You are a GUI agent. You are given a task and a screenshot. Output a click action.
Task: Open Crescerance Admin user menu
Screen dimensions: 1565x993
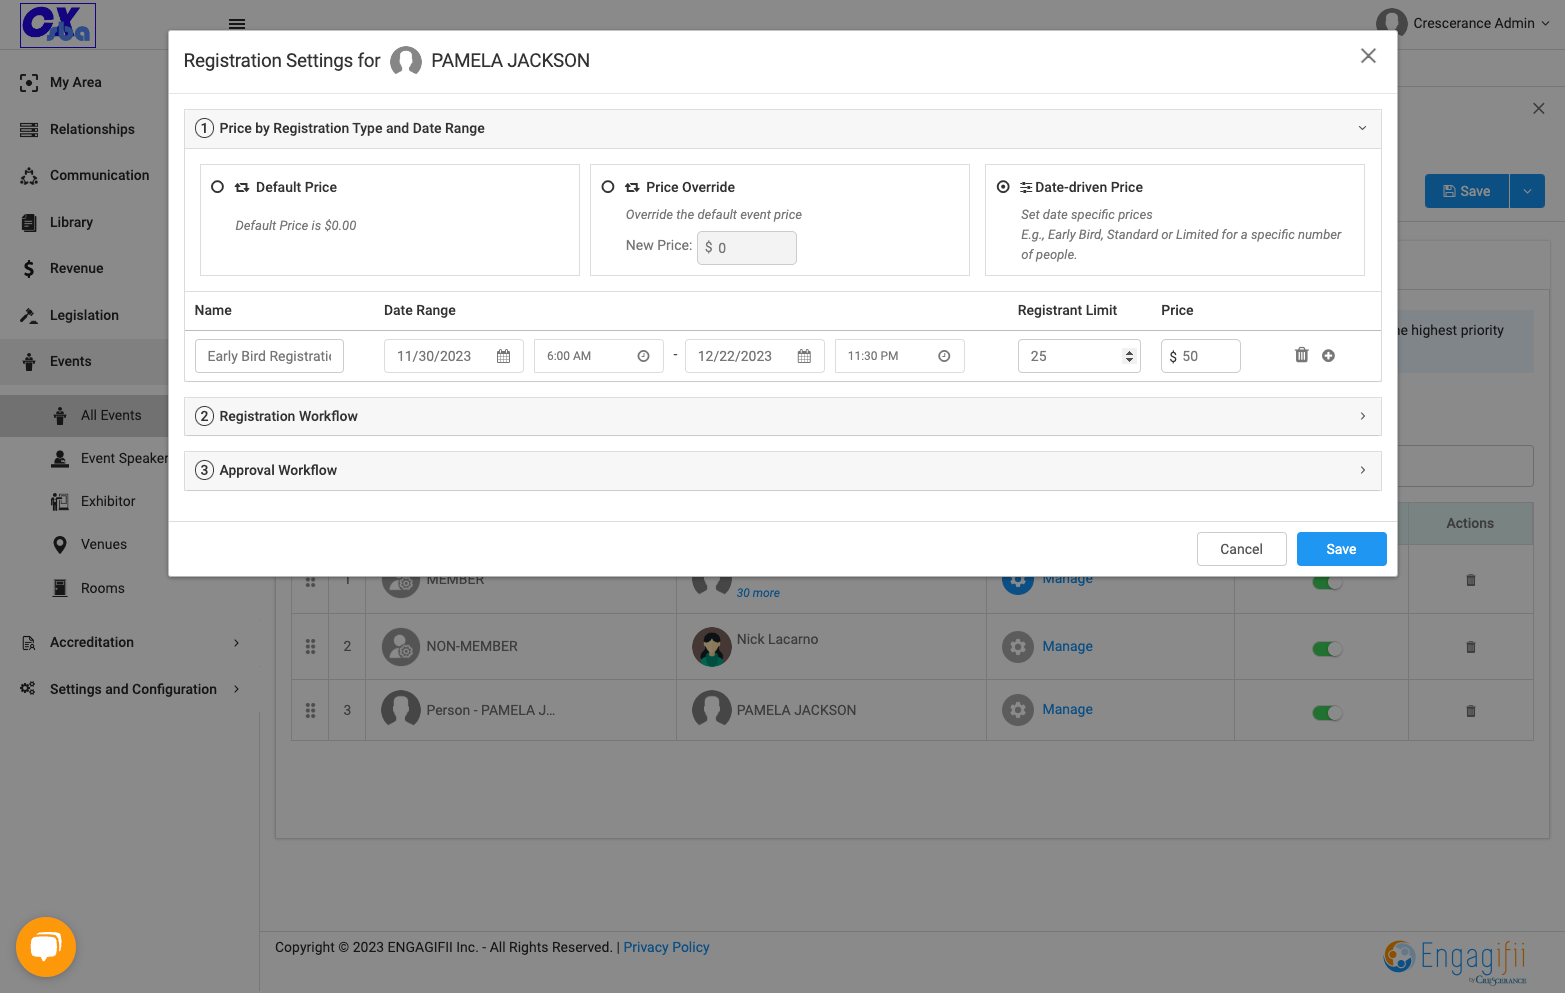(1463, 23)
